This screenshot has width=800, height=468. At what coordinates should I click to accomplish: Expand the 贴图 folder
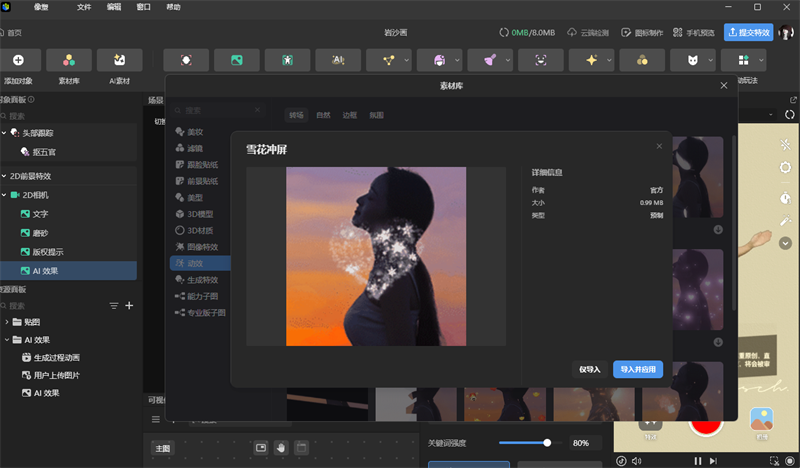coord(8,322)
